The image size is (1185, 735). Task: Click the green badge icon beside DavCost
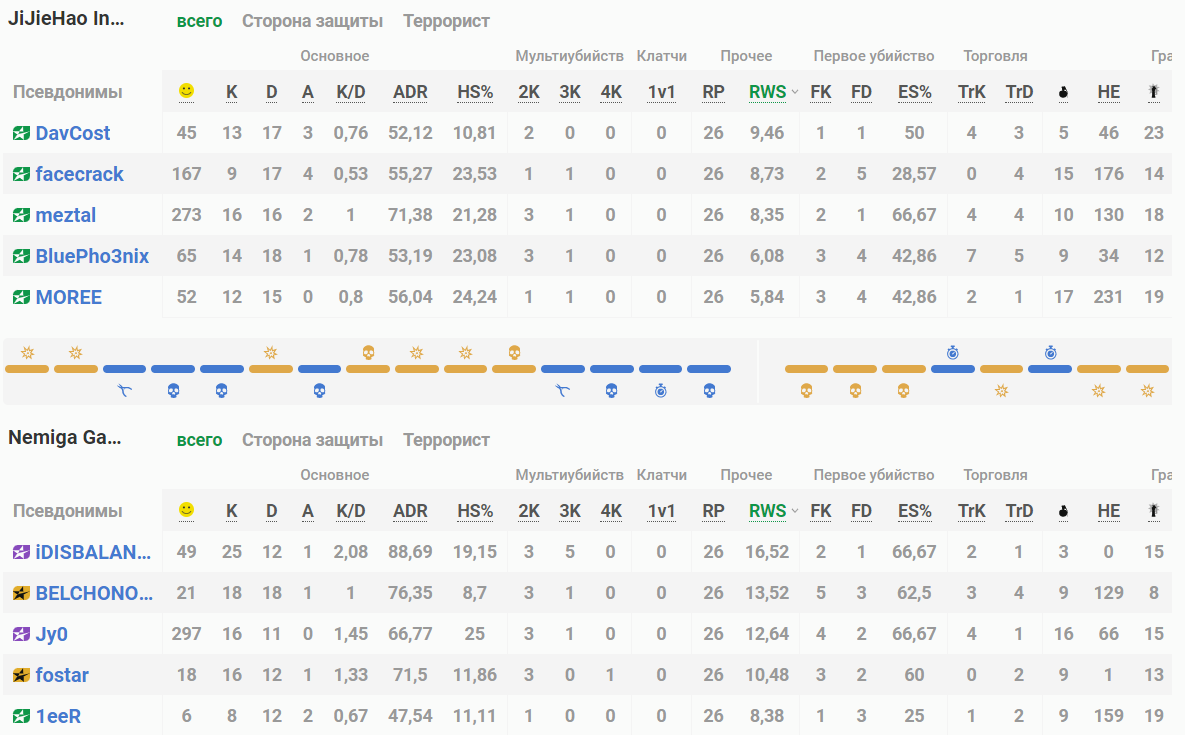click(22, 133)
